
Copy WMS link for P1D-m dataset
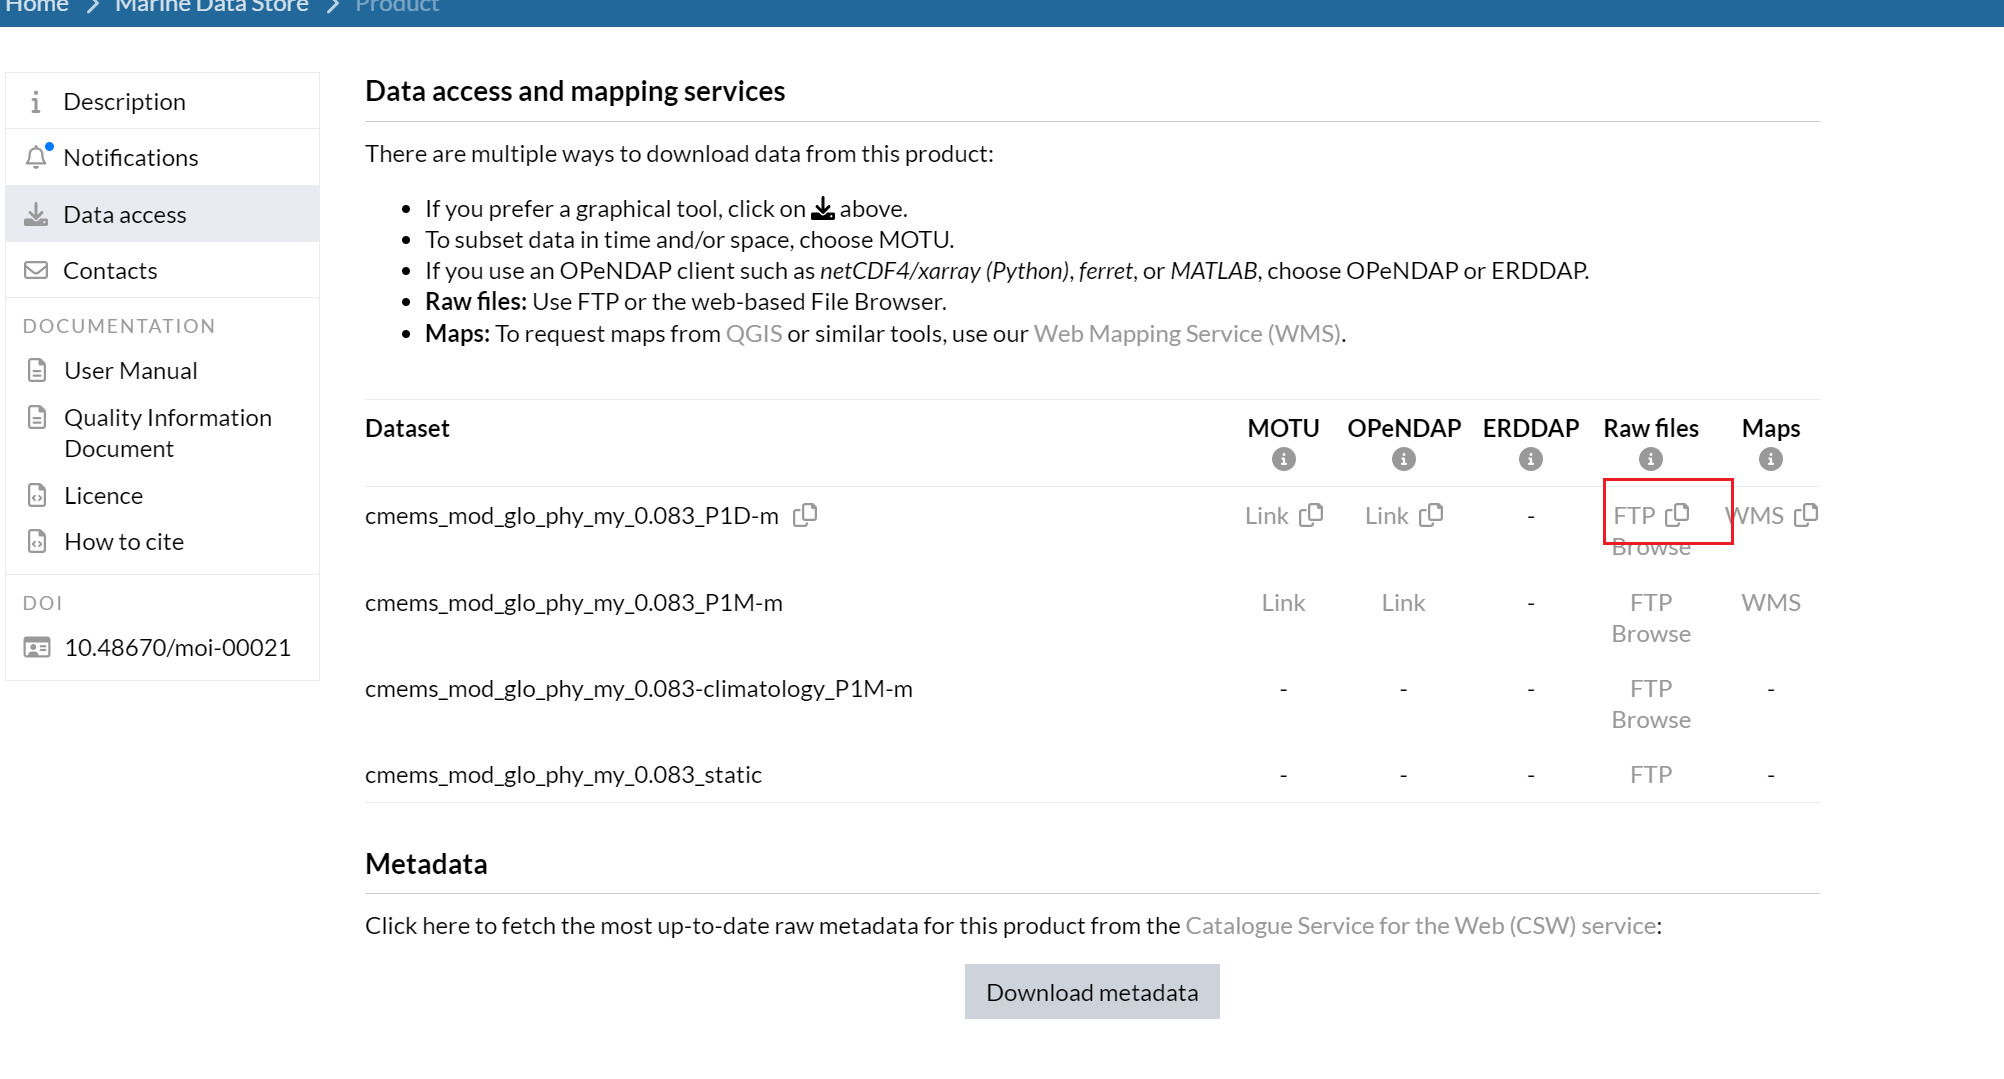[x=1806, y=515]
